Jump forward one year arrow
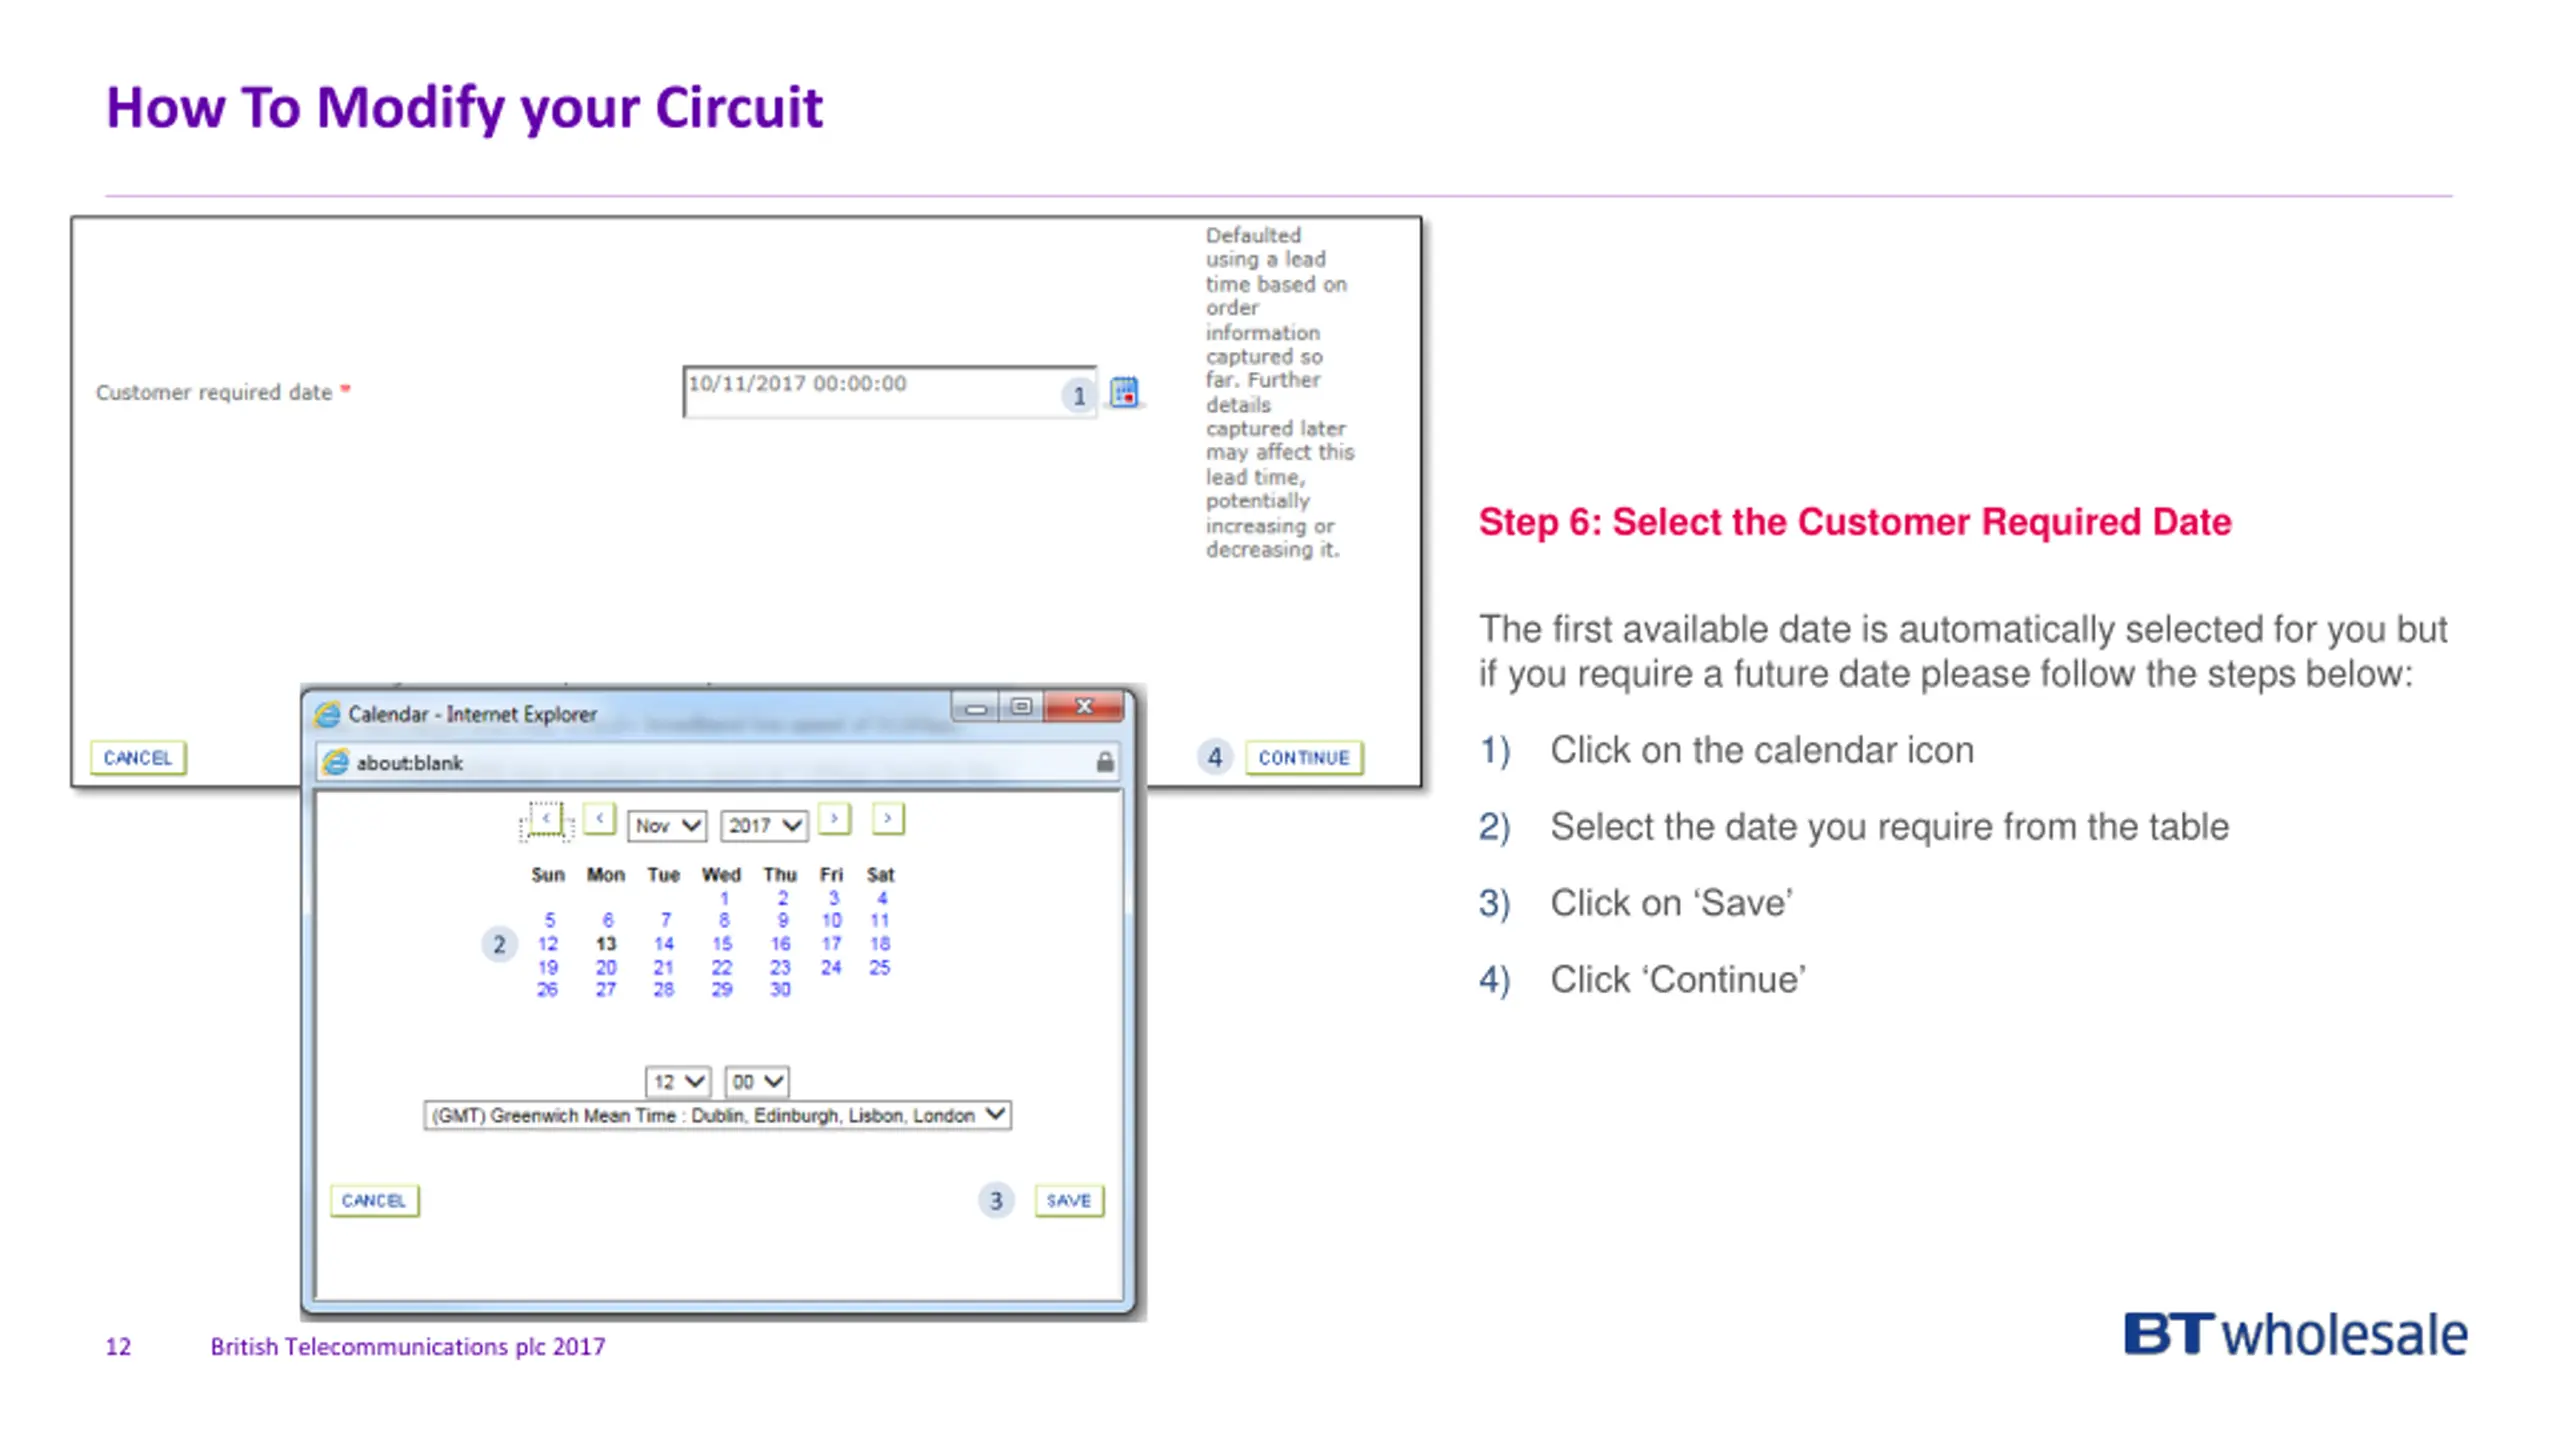The width and height of the screenshot is (2560, 1430). [x=887, y=818]
